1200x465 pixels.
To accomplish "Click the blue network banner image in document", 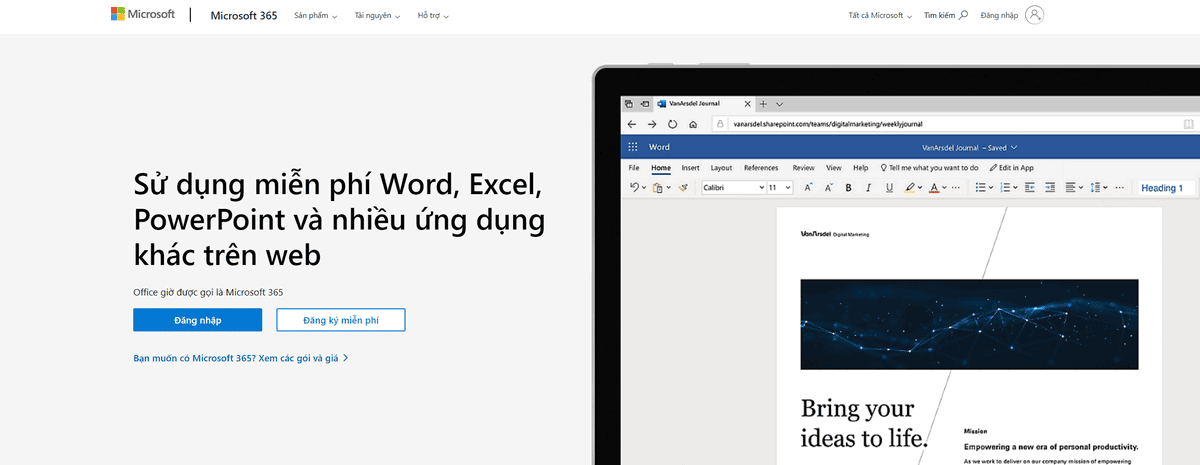I will click(969, 324).
